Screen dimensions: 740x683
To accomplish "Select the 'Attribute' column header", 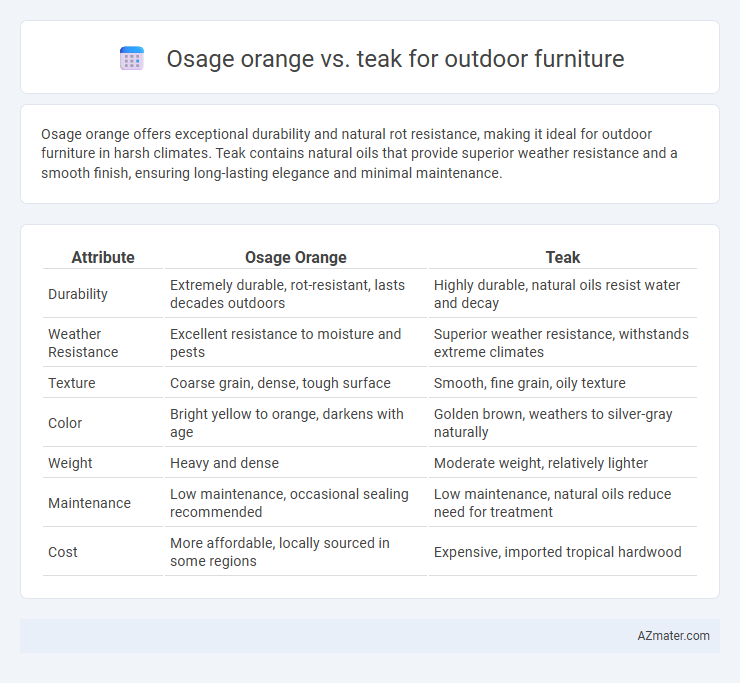I will click(103, 257).
